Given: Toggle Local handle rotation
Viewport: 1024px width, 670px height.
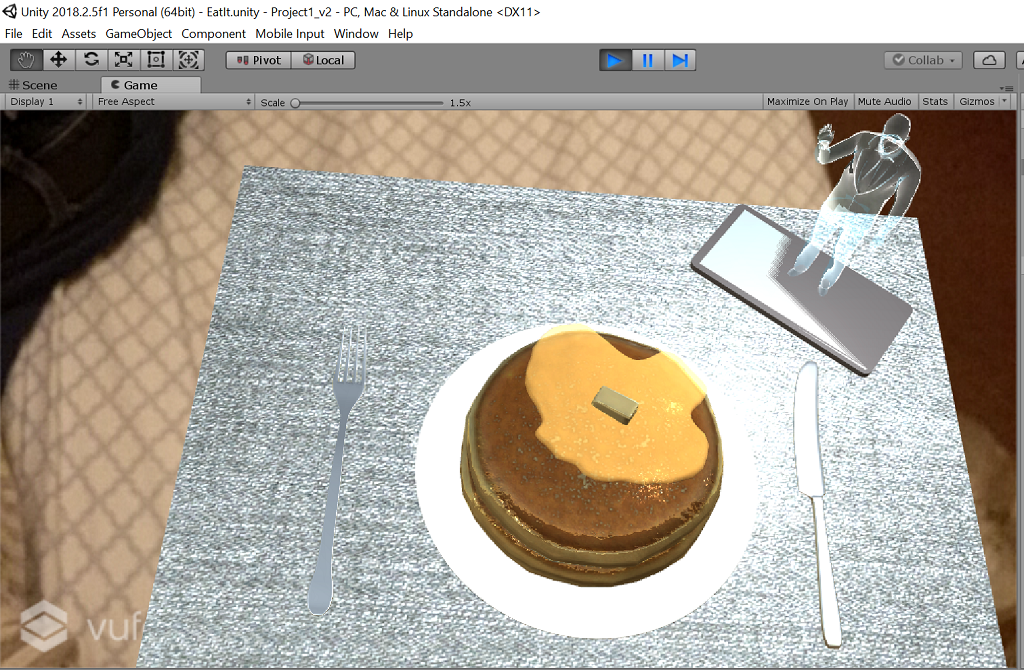Looking at the screenshot, I should tap(323, 60).
